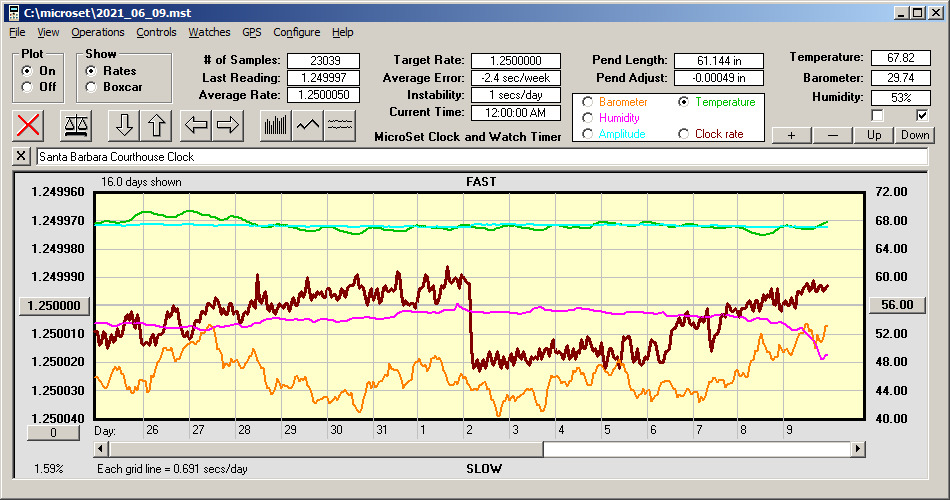
Task: Select the Humidity radio option
Action: tap(587, 118)
